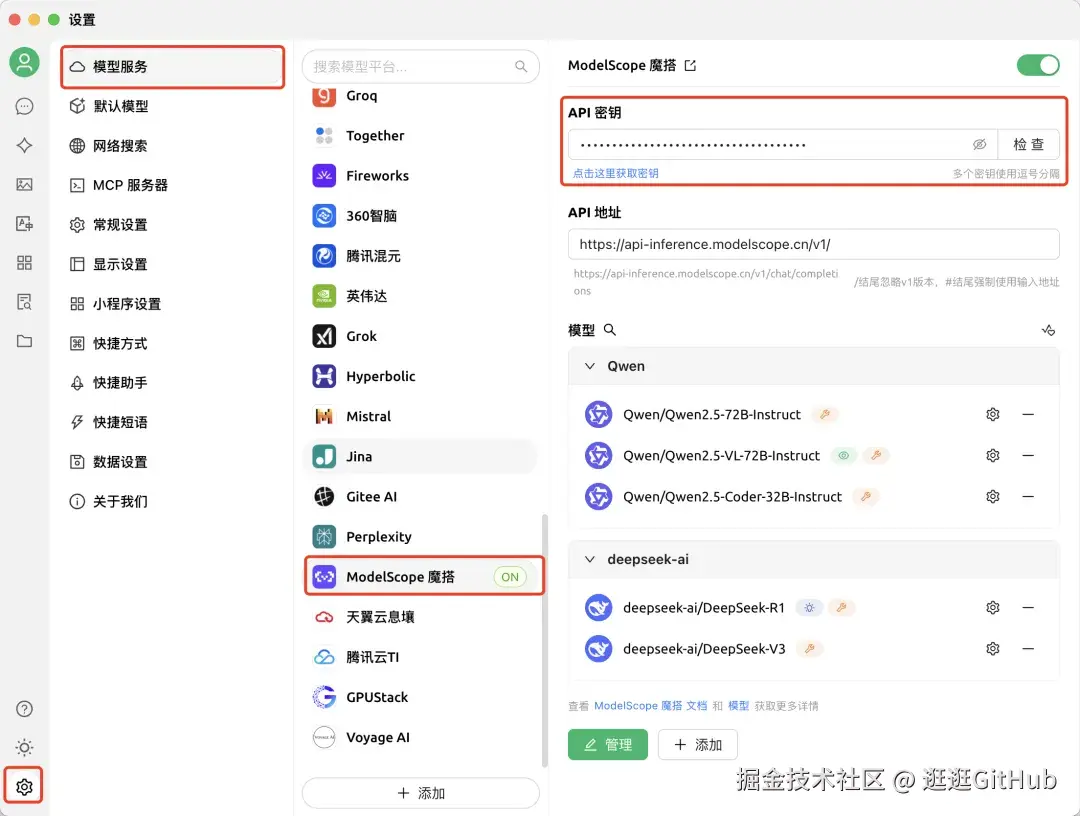The image size is (1080, 816).
Task: Open the assistants sidebar icon
Action: pos(24,145)
